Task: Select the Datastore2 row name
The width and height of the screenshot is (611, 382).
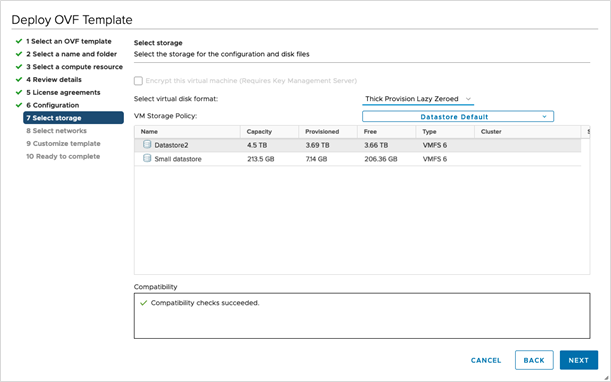Action: pos(171,145)
